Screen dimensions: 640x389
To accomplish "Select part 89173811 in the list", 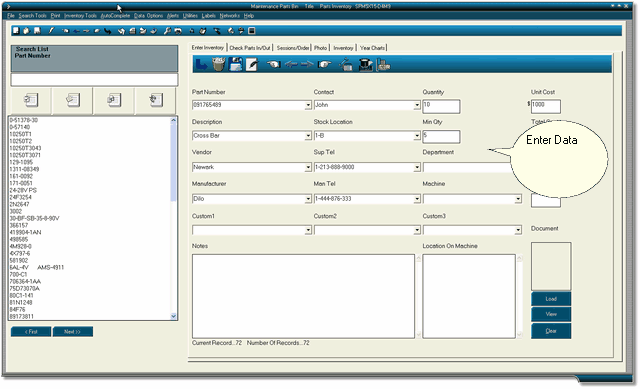I will coord(22,316).
